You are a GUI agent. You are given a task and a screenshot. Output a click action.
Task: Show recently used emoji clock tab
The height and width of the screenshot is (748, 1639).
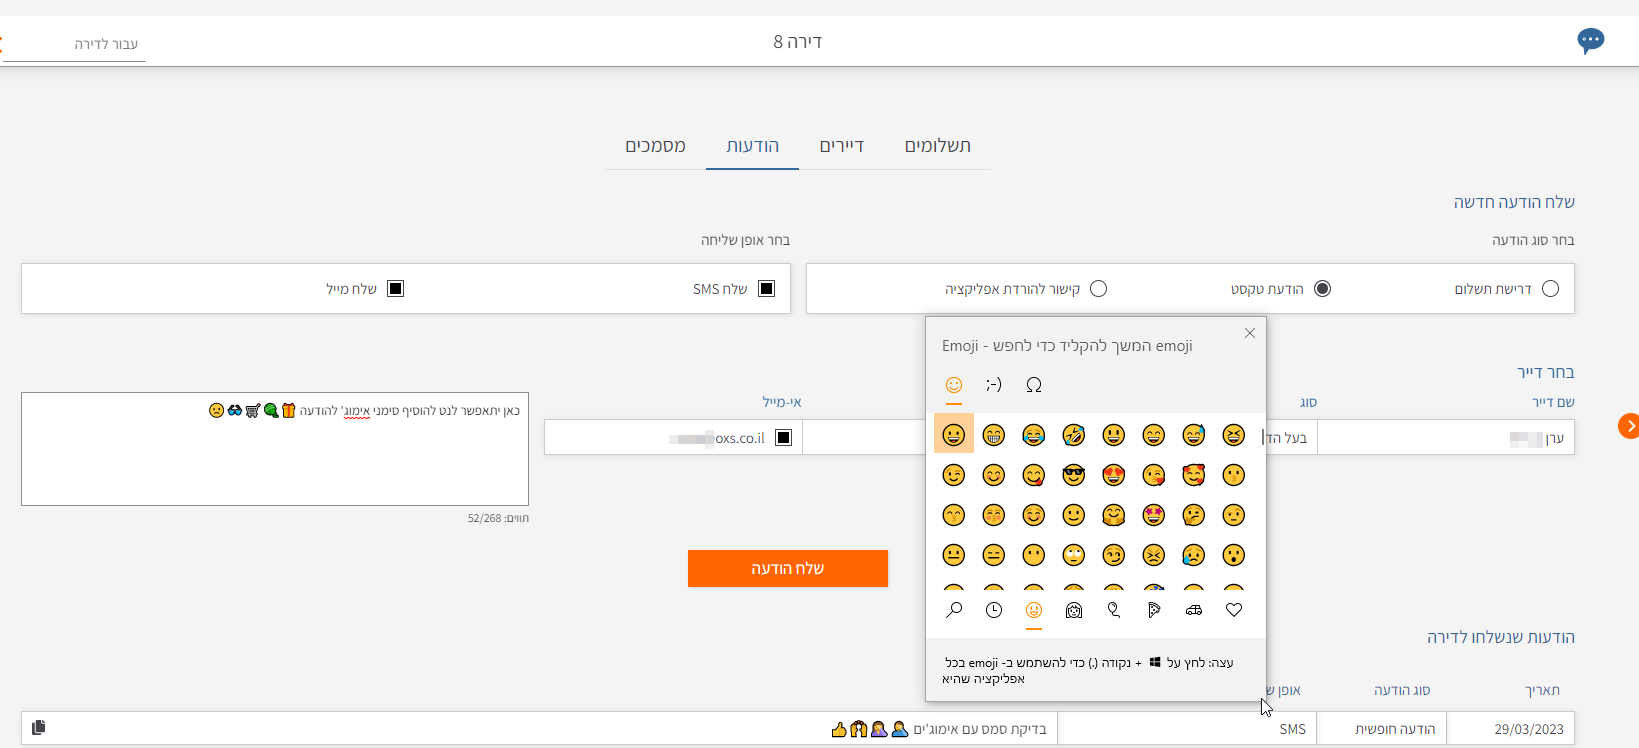point(993,610)
